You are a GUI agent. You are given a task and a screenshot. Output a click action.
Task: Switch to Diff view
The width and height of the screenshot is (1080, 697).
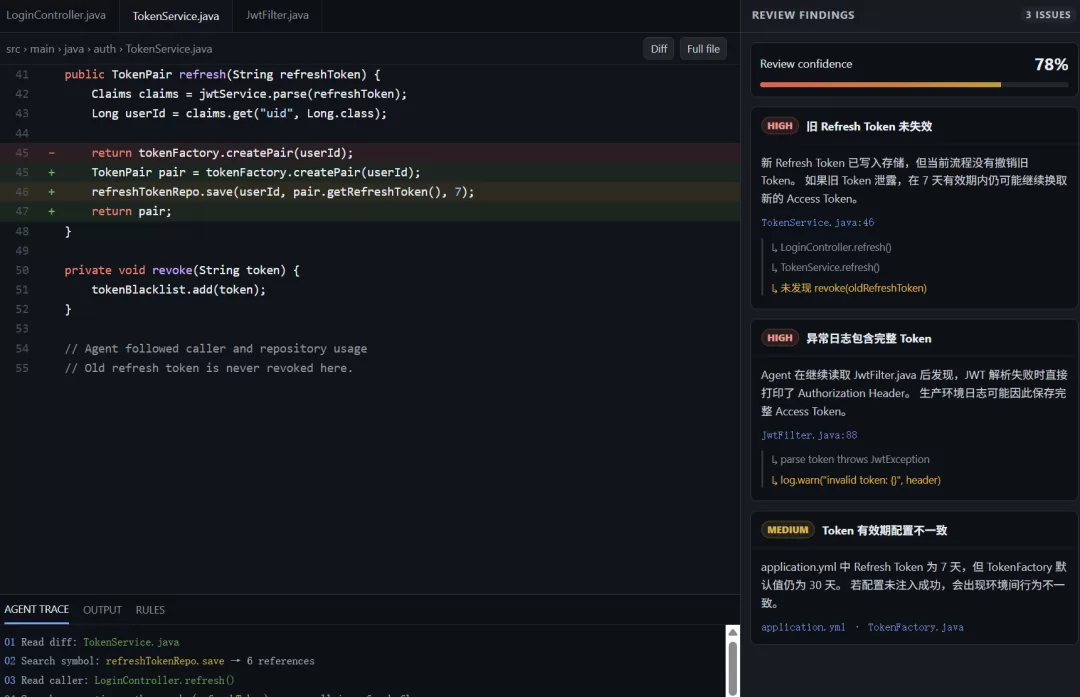point(658,49)
